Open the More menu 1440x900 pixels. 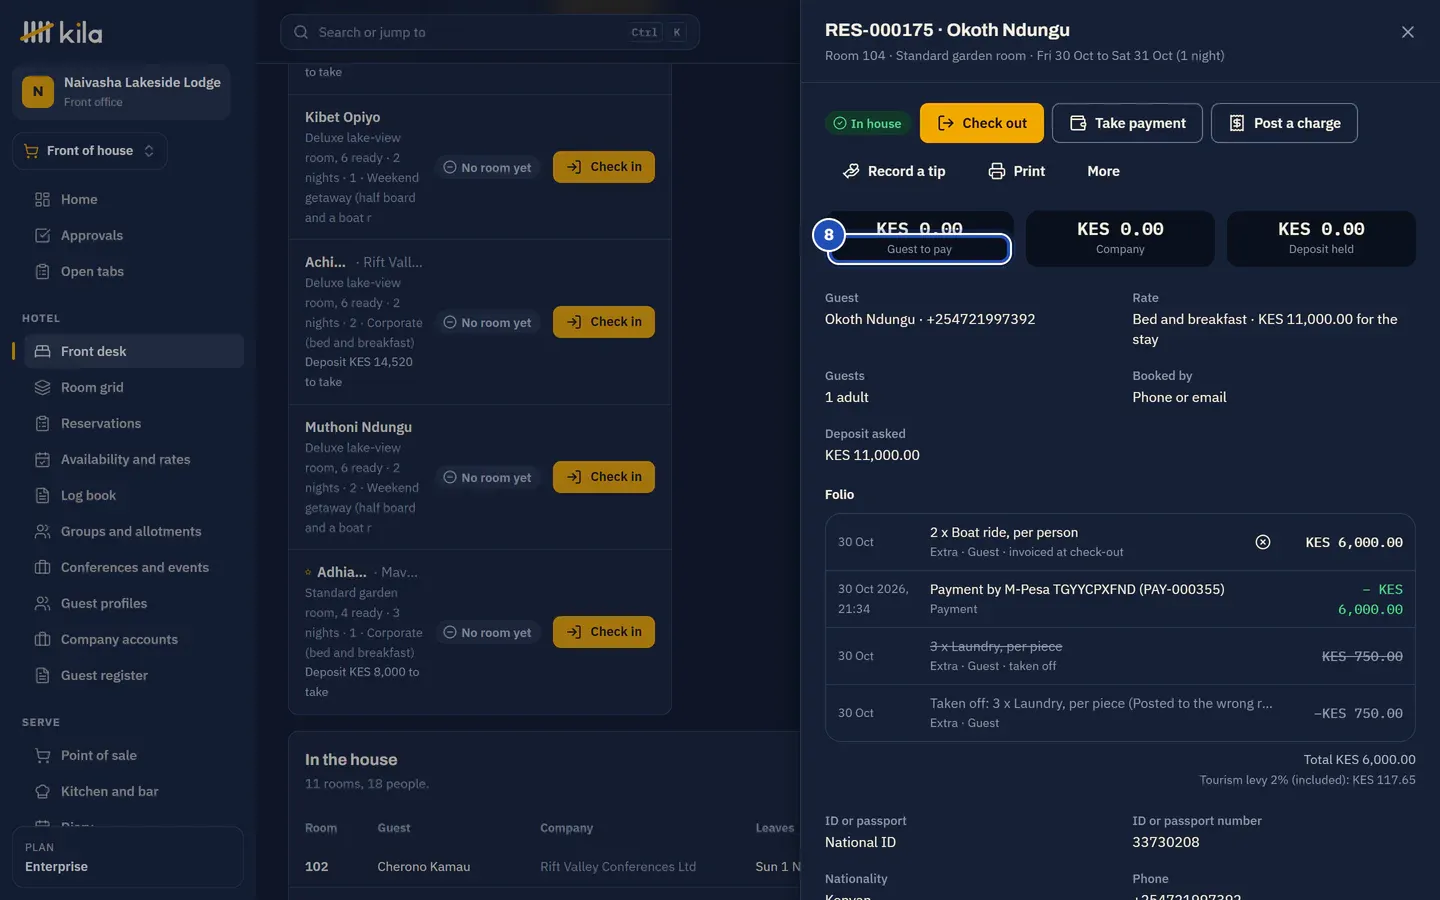coord(1103,171)
